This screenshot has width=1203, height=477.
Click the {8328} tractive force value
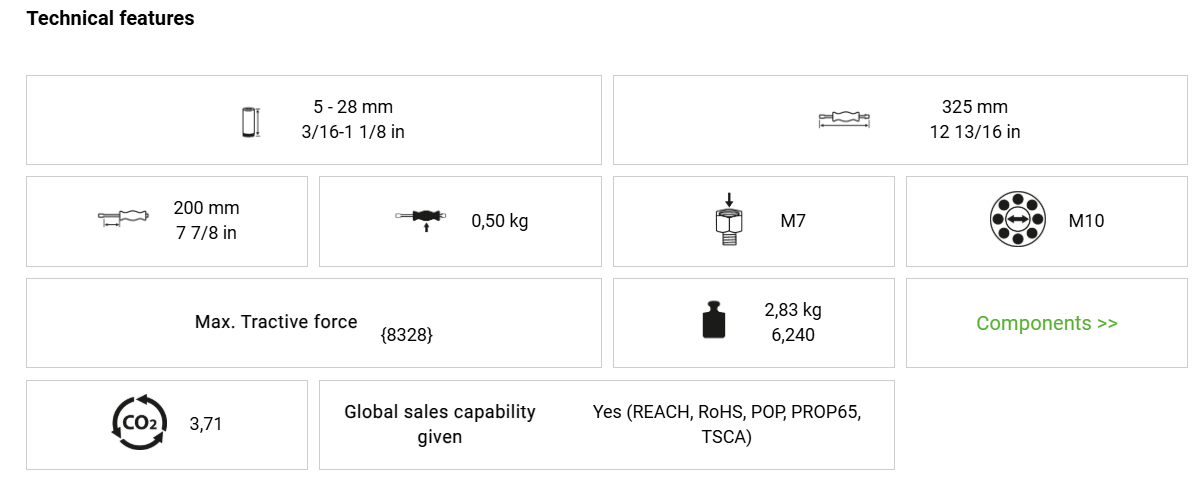pos(407,336)
